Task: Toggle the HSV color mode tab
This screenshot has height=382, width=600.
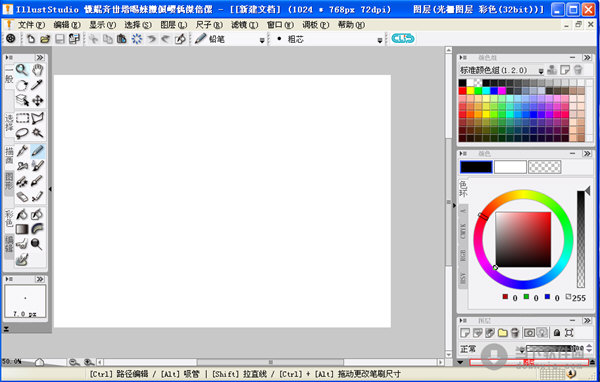Action: (463, 278)
